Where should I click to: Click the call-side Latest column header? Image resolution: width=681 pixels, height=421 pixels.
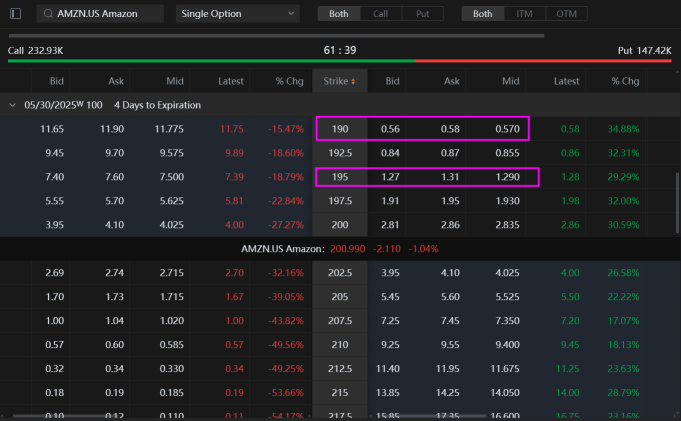coord(231,81)
